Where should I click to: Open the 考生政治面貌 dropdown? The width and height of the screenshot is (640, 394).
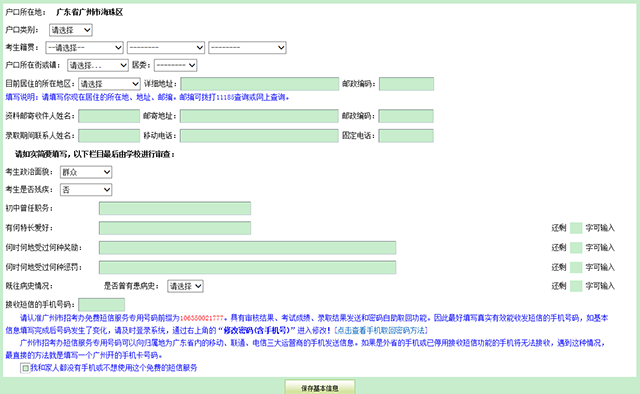tap(86, 172)
